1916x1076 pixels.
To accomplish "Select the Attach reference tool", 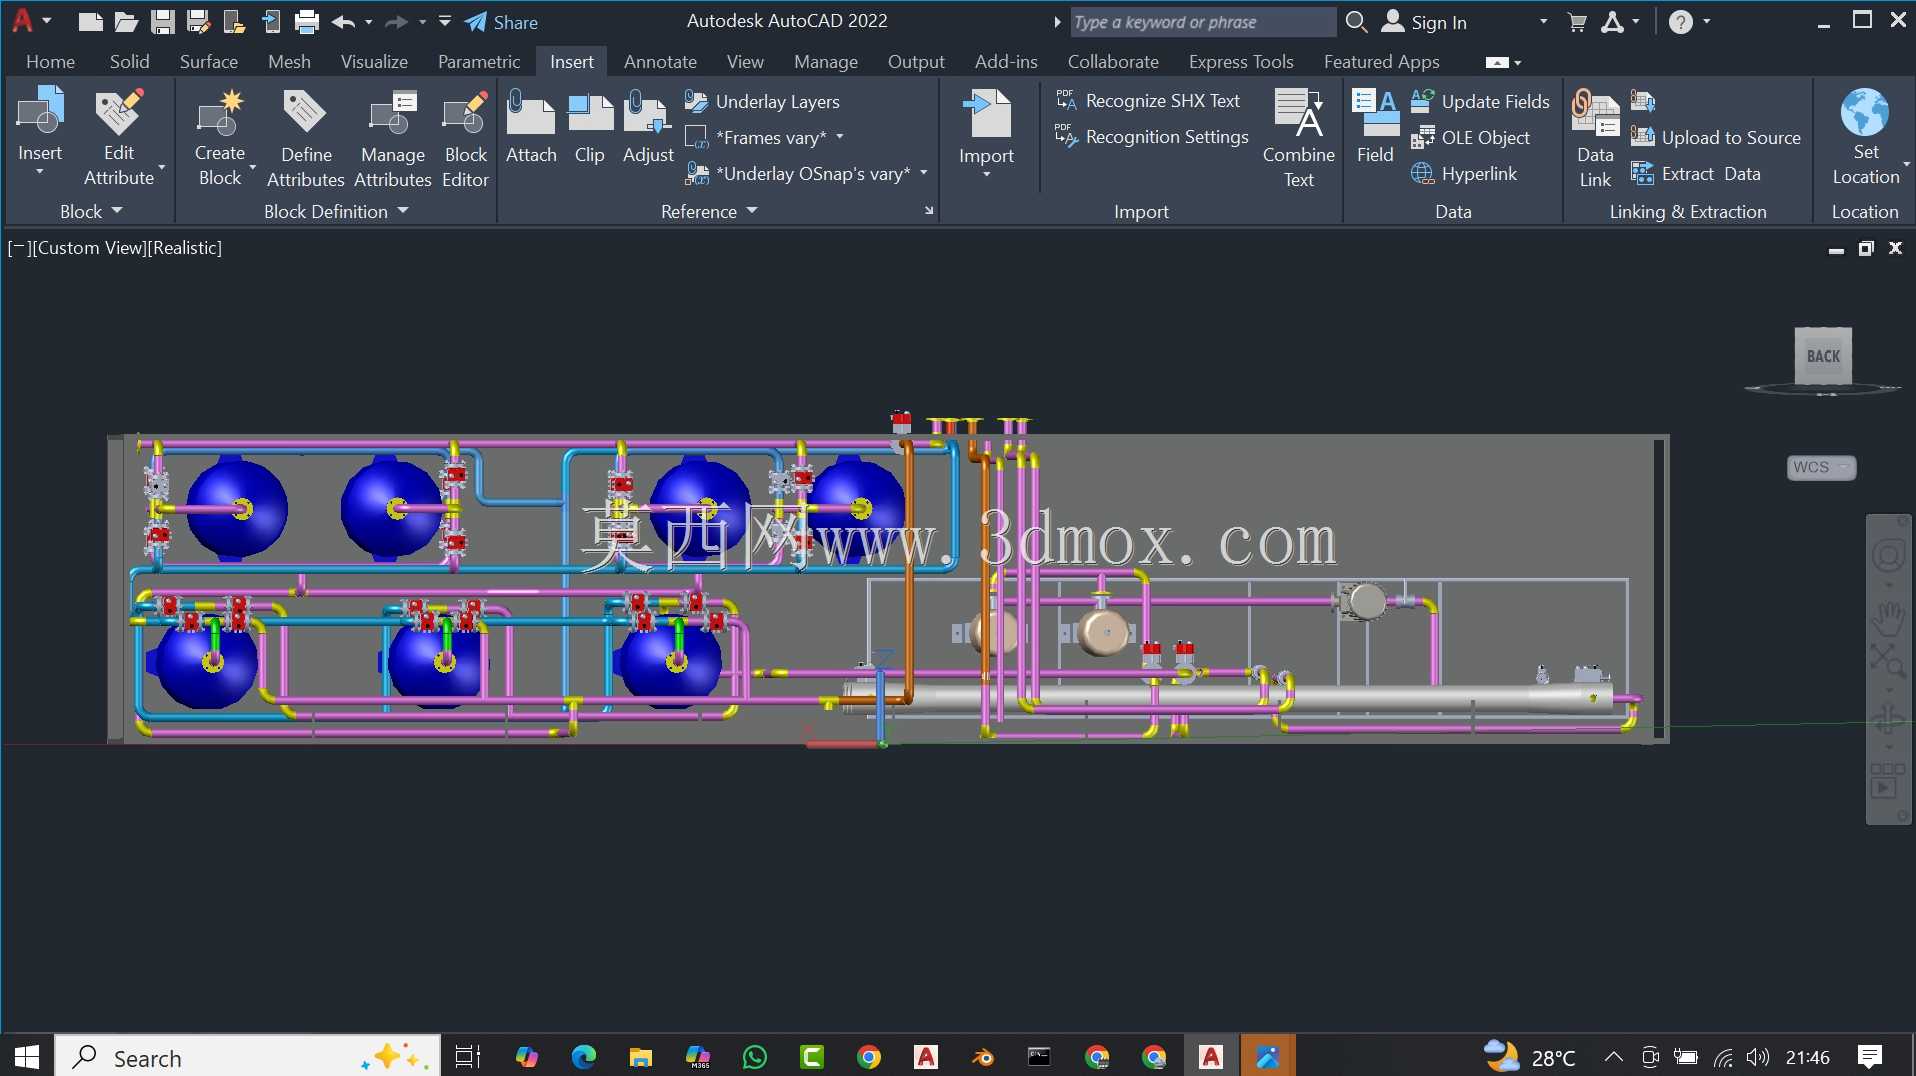I will click(531, 127).
